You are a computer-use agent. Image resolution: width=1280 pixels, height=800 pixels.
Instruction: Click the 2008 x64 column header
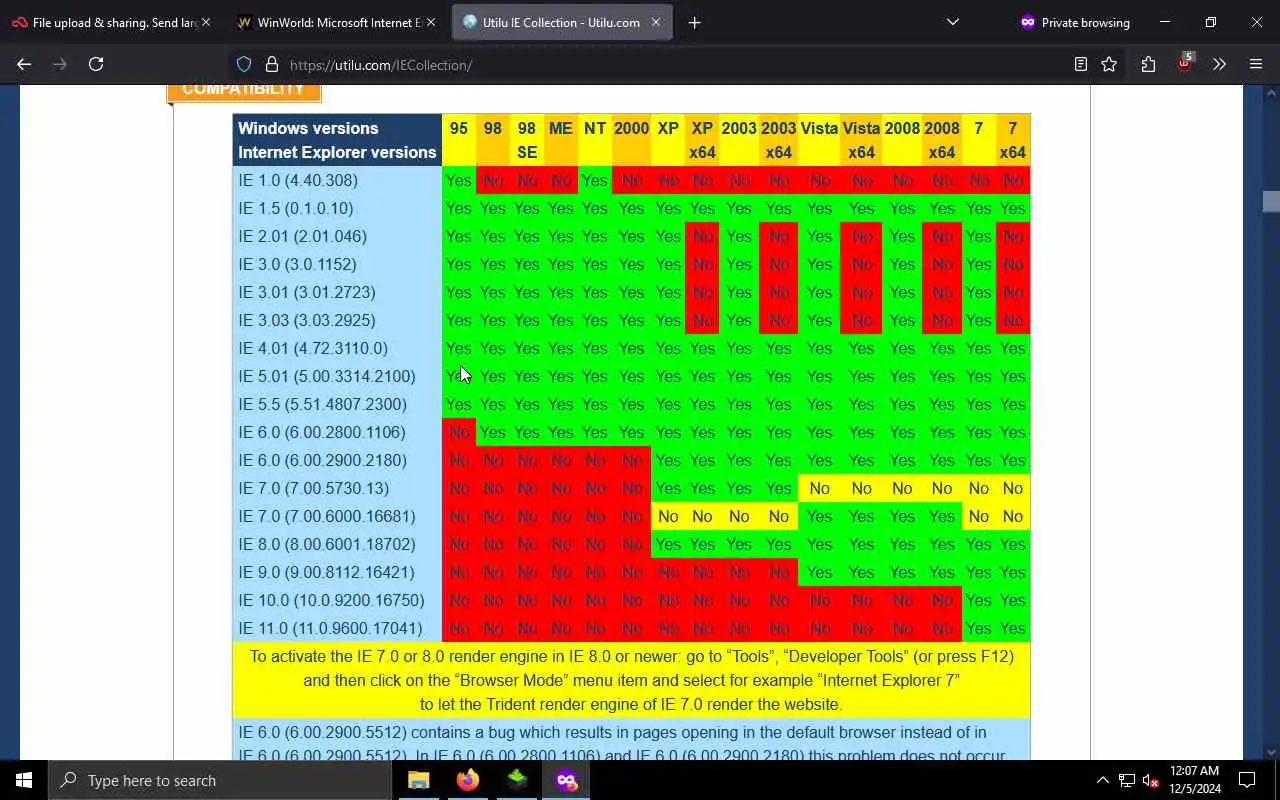[942, 140]
